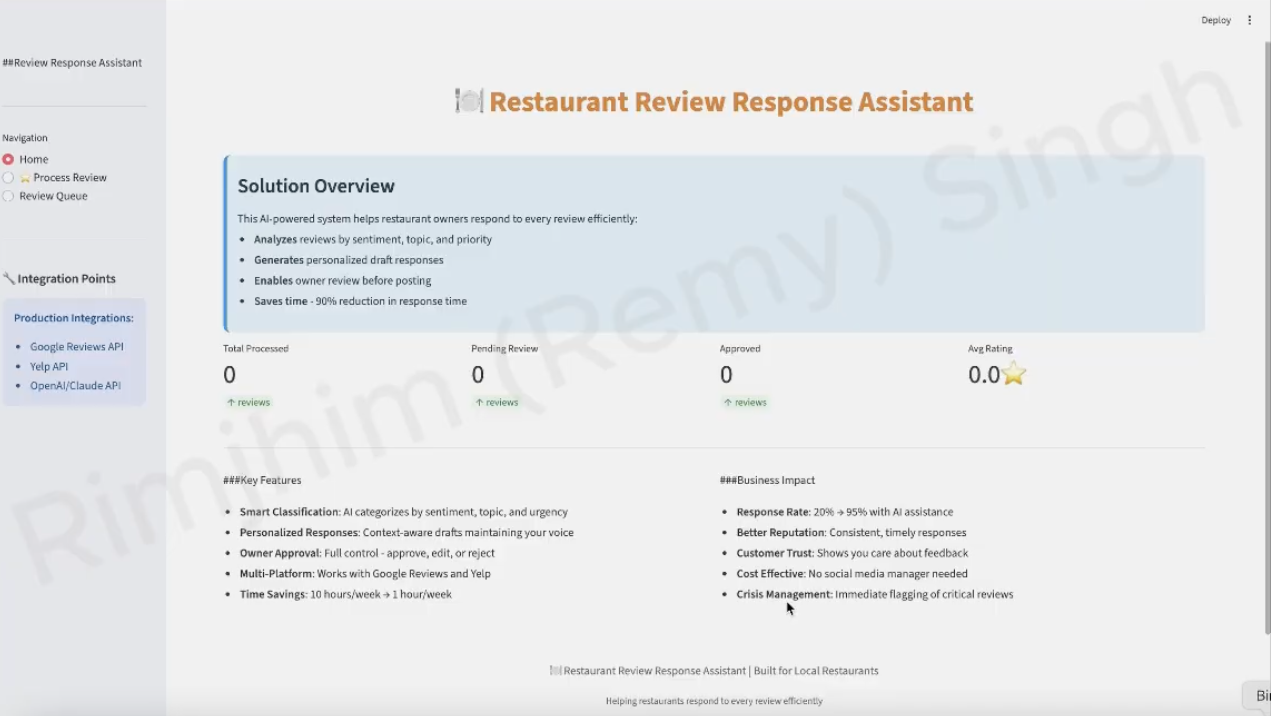This screenshot has width=1271, height=716.
Task: Click the Total Processed metric value
Action: point(230,375)
